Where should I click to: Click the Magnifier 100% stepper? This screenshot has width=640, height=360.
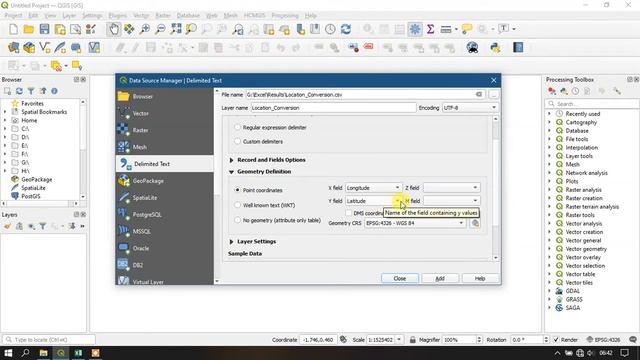(479, 340)
